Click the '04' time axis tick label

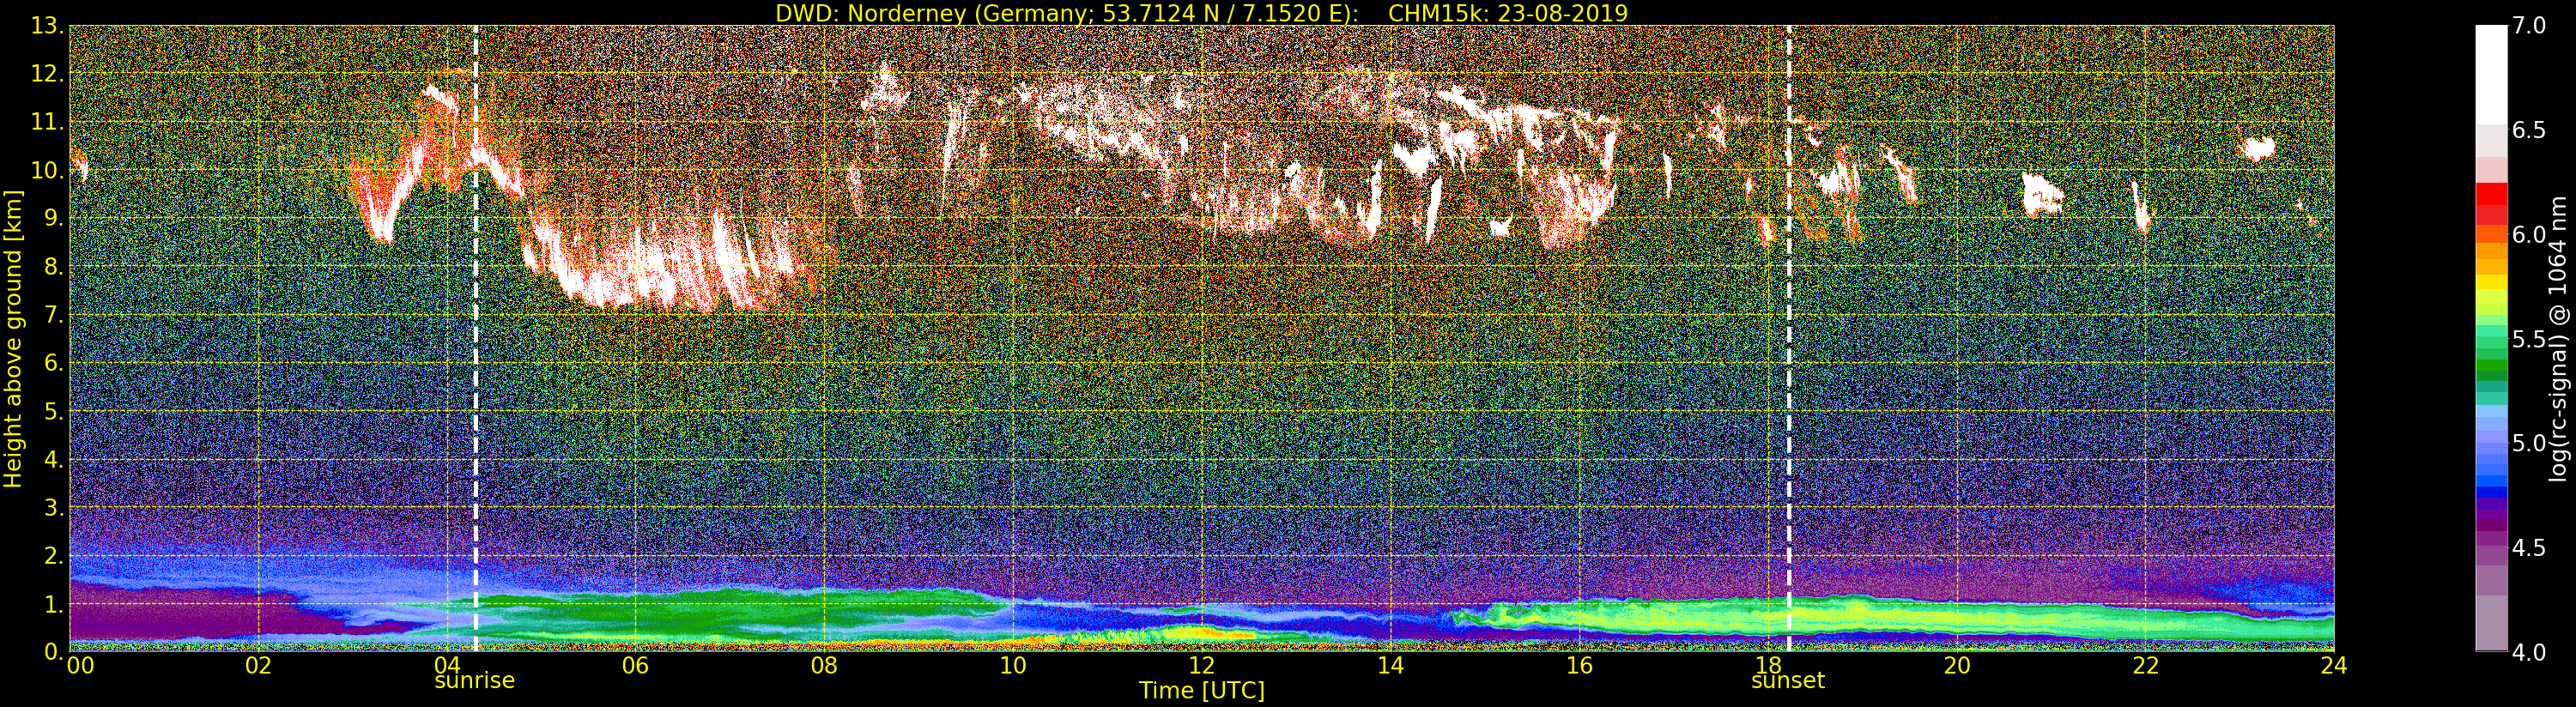click(447, 665)
